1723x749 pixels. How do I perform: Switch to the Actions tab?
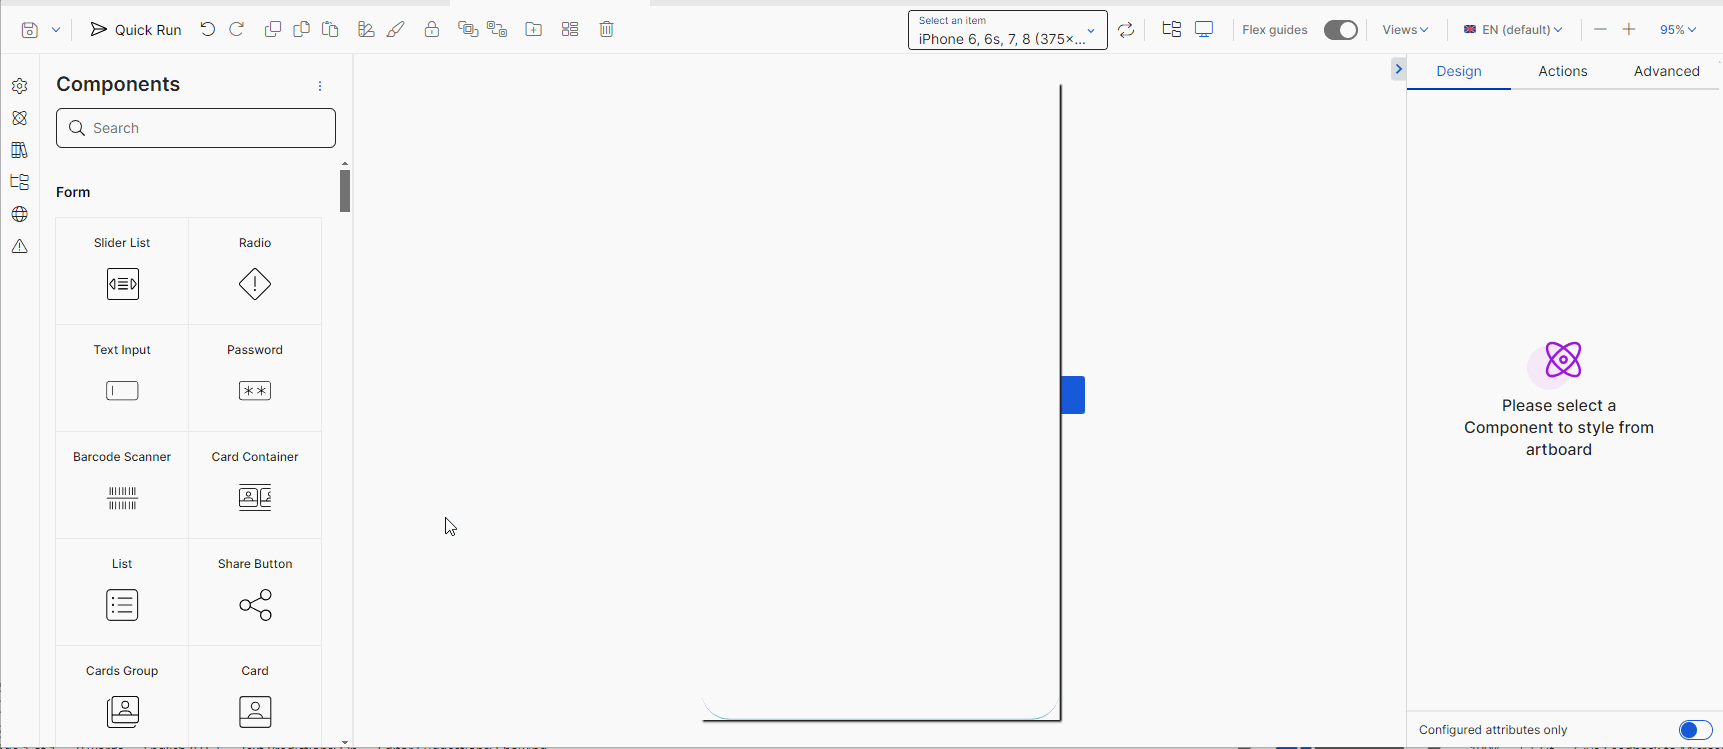(x=1562, y=71)
